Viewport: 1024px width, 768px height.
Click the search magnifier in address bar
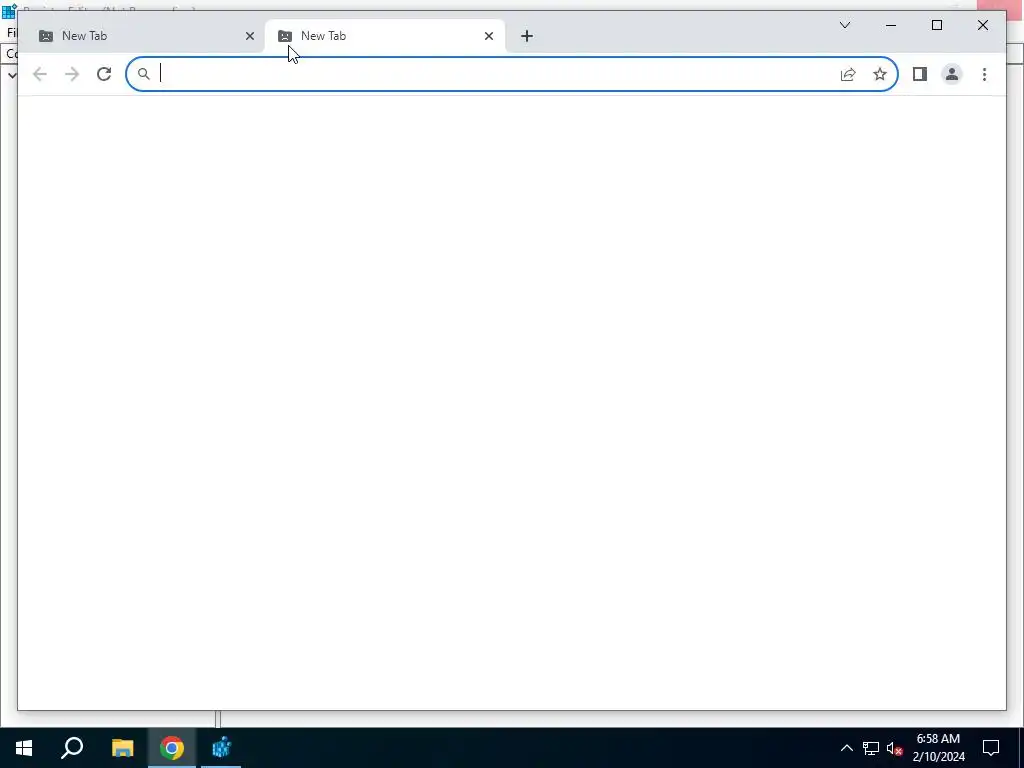(x=144, y=74)
